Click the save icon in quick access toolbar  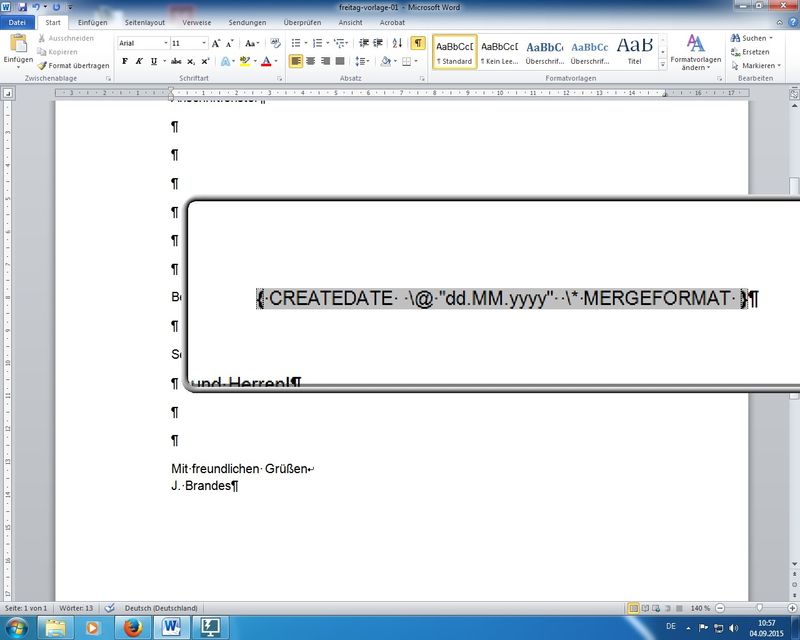[22, 6]
